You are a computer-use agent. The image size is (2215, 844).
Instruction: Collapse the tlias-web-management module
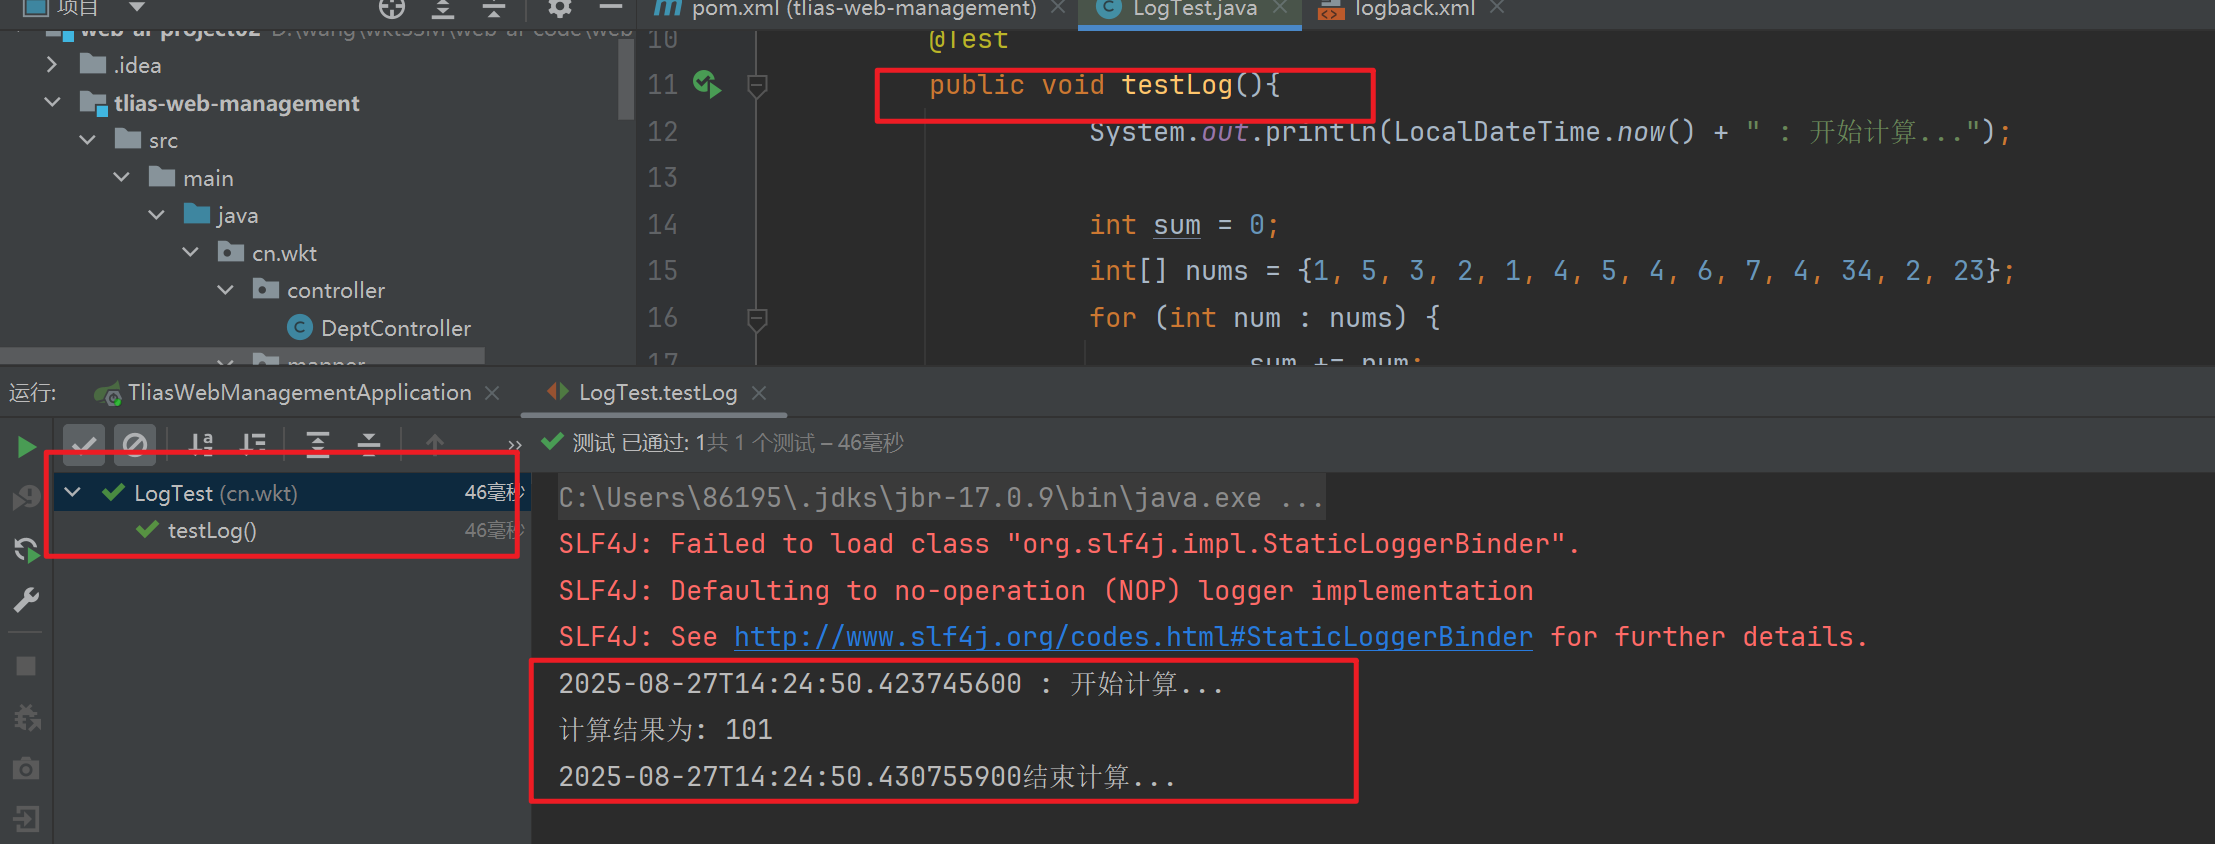pos(52,103)
